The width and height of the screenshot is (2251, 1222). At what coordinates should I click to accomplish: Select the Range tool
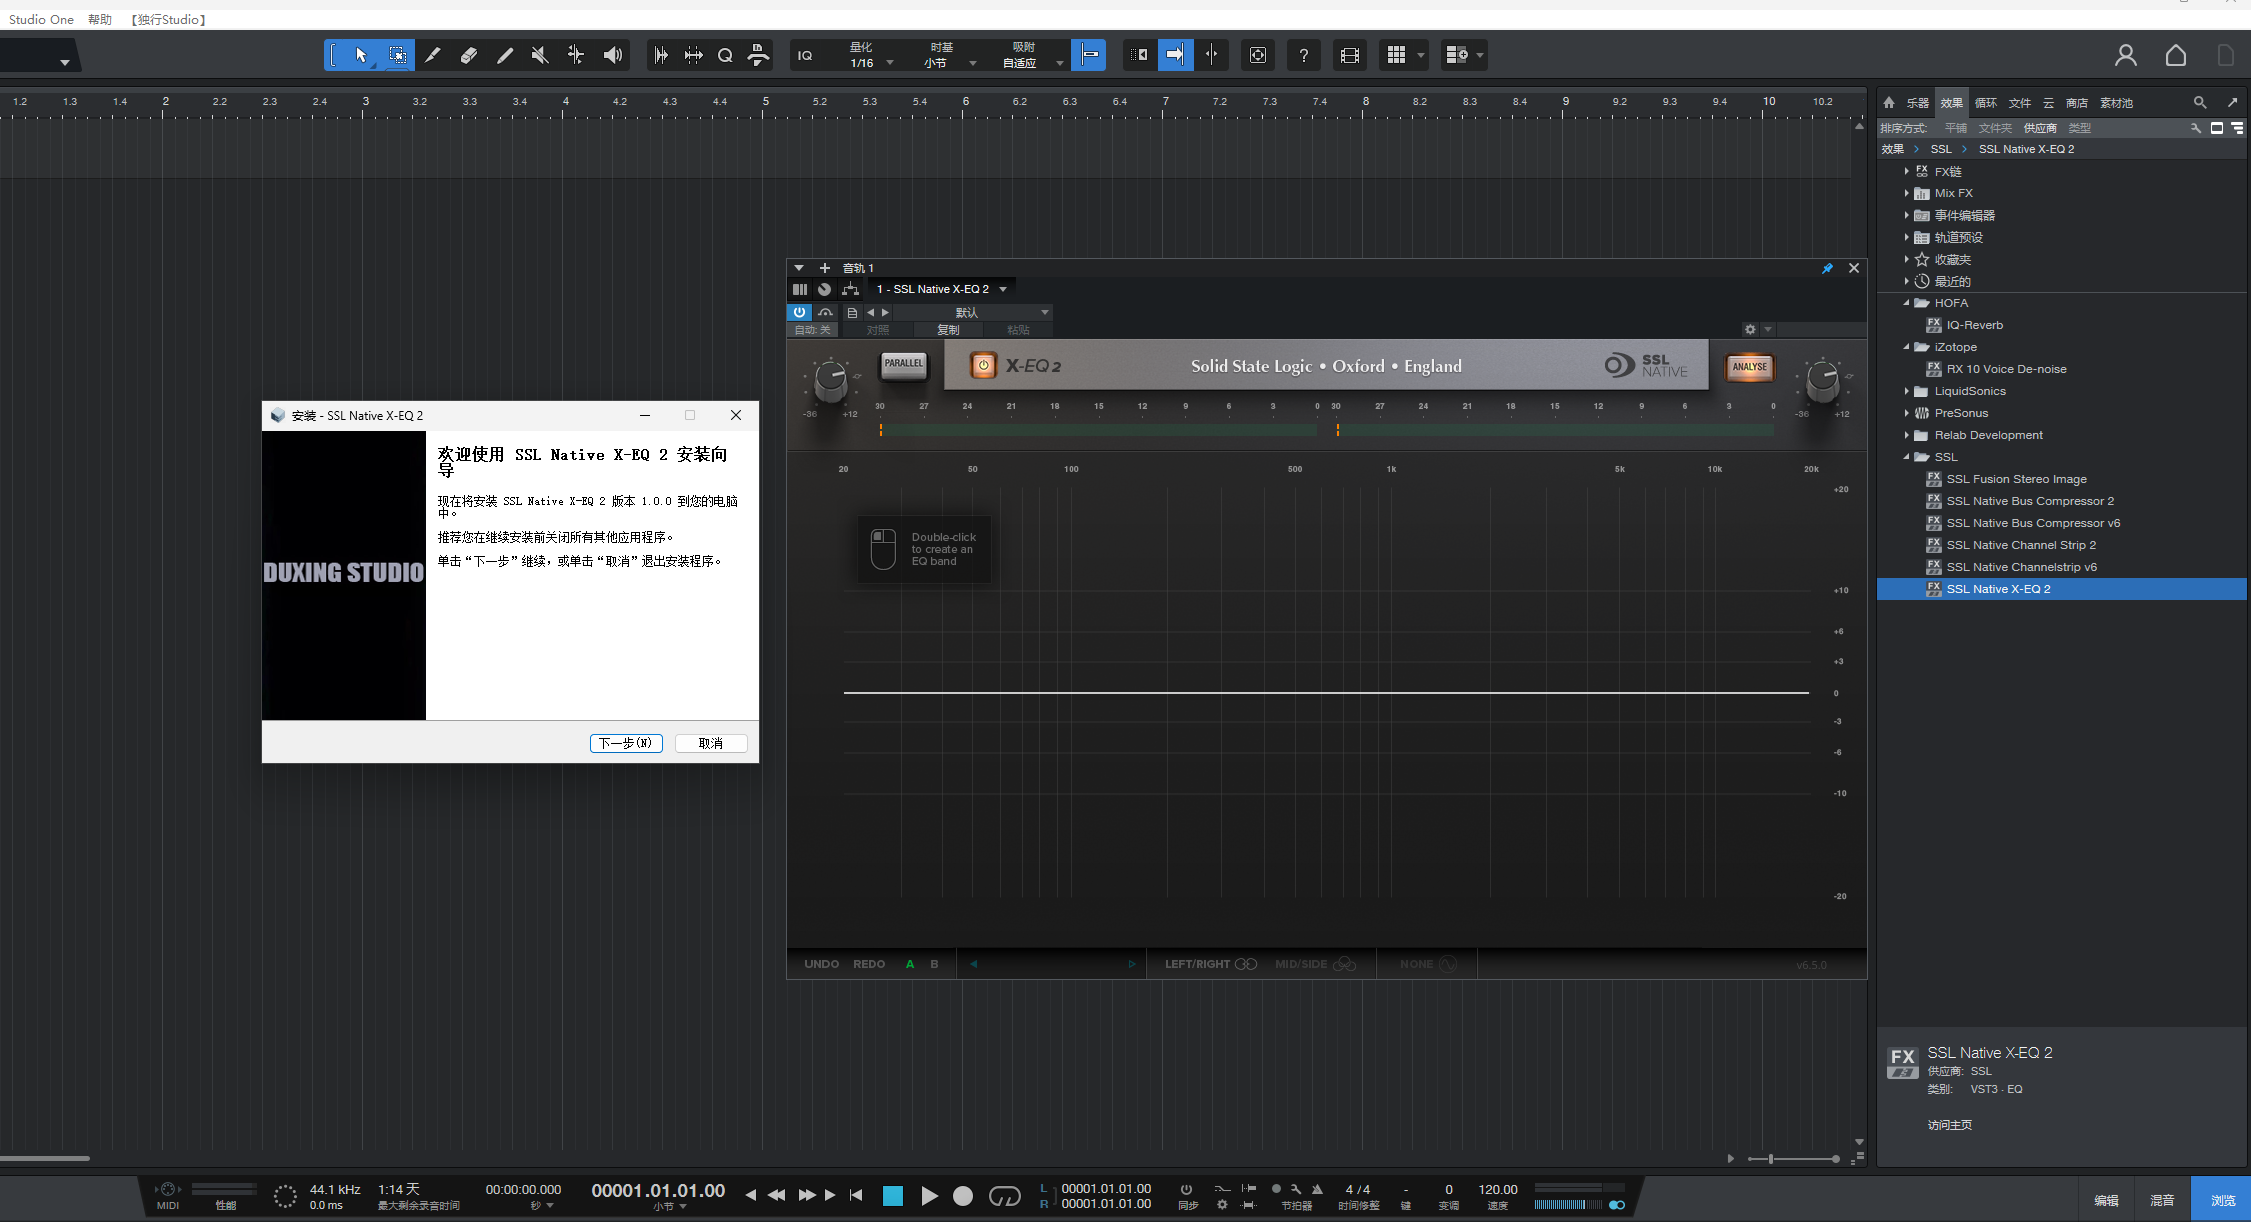(x=397, y=55)
